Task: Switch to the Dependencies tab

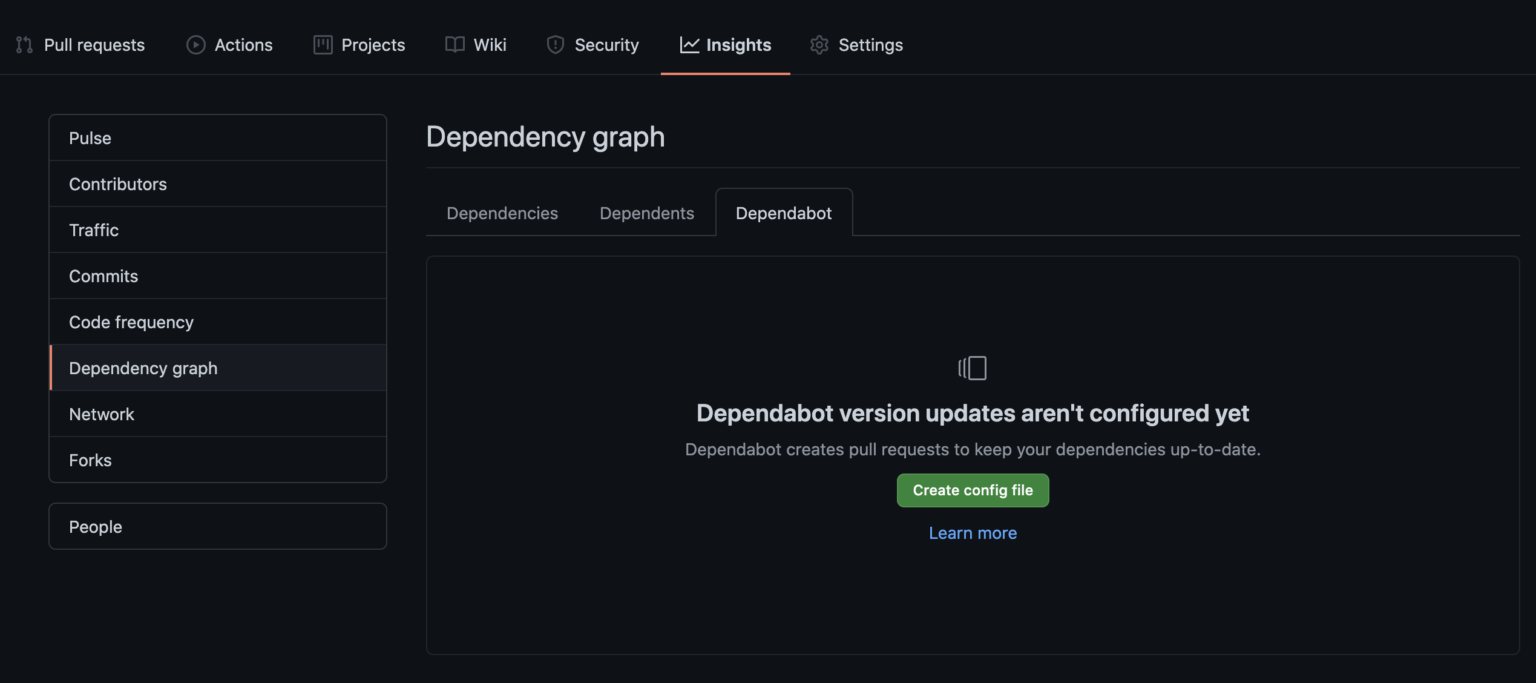Action: click(x=502, y=213)
